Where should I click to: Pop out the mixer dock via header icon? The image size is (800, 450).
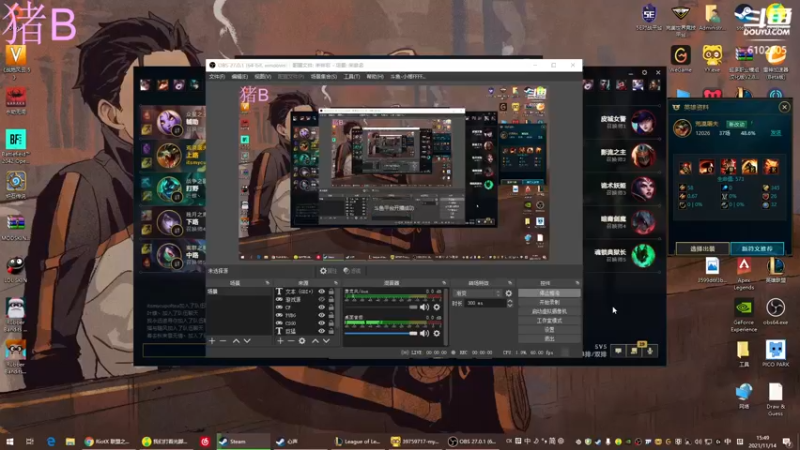click(x=444, y=283)
